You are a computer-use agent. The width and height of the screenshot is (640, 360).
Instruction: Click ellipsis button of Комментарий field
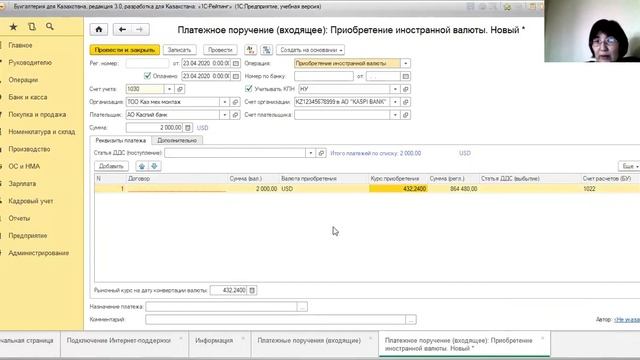411,320
